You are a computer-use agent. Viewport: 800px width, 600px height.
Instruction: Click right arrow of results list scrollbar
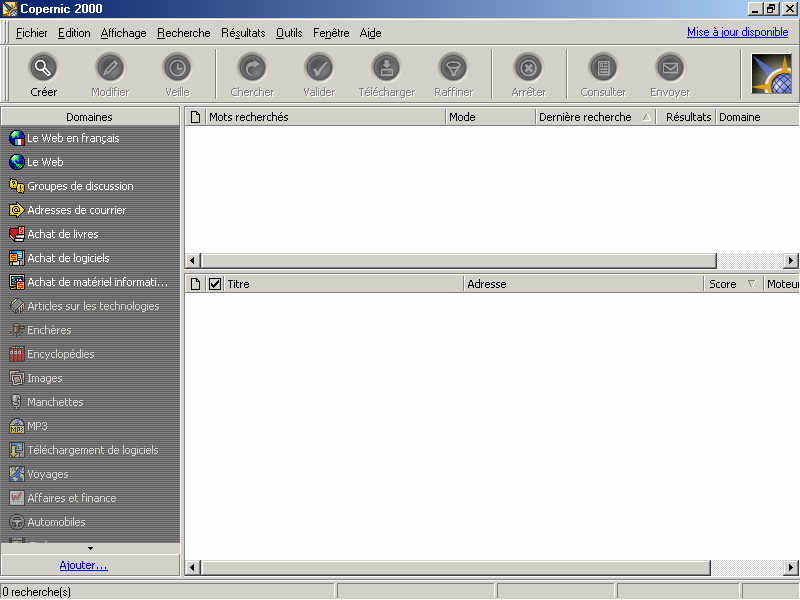click(790, 567)
